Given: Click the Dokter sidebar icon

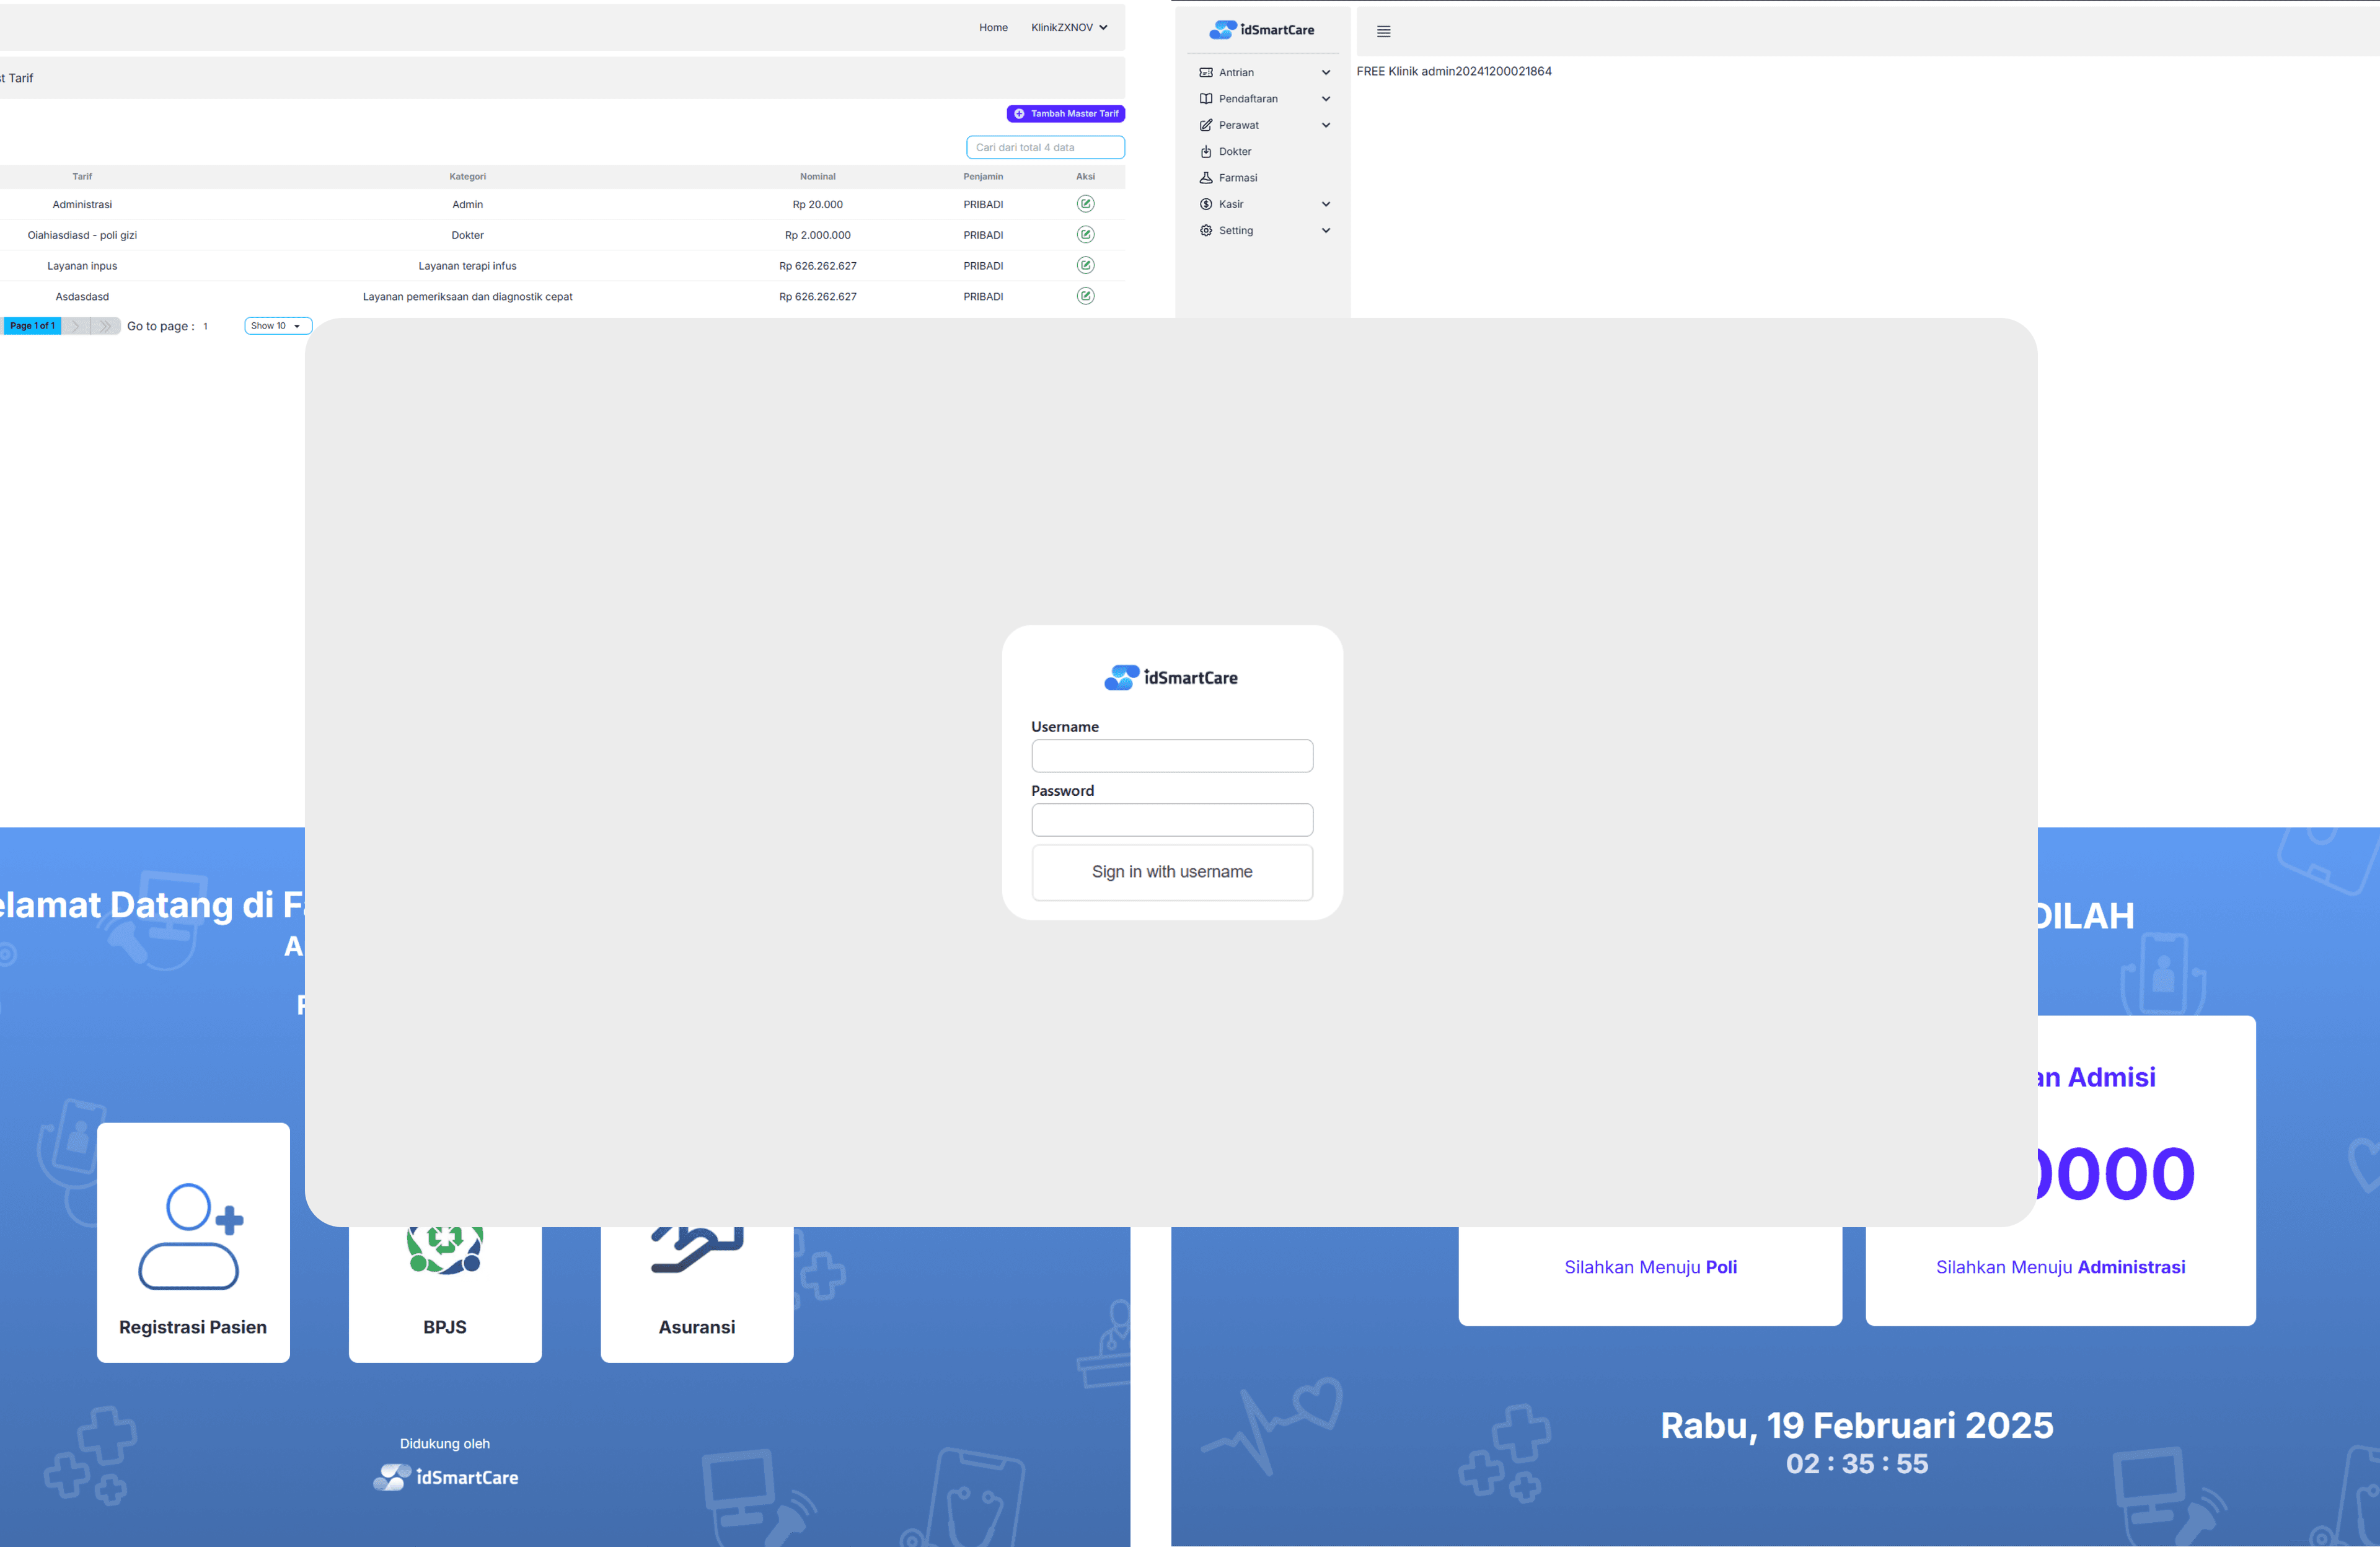Looking at the screenshot, I should (1206, 152).
